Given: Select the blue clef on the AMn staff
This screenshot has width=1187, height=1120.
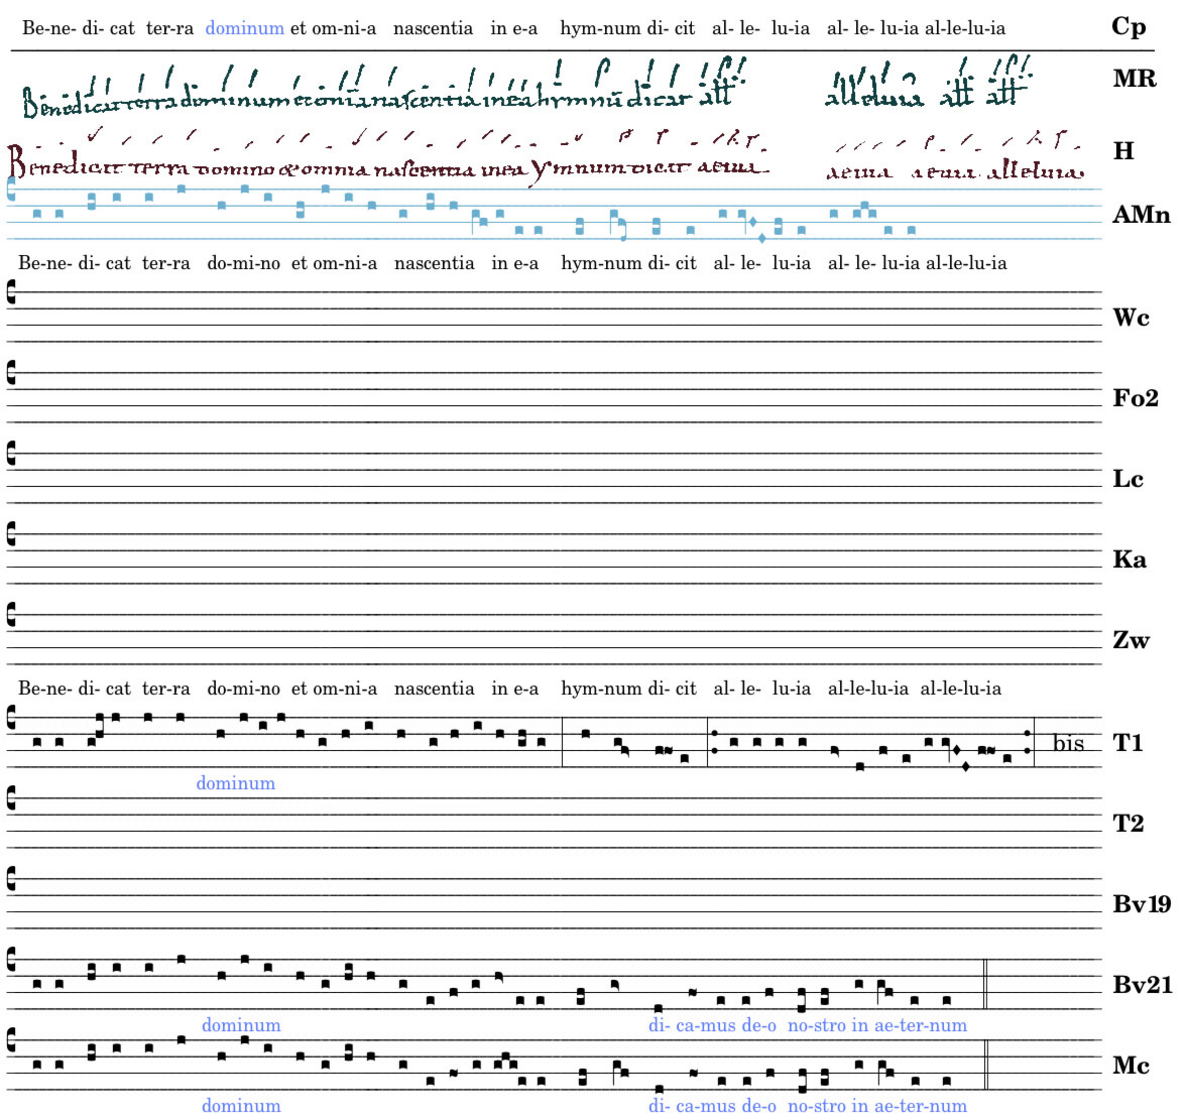Looking at the screenshot, I should pos(12,188).
